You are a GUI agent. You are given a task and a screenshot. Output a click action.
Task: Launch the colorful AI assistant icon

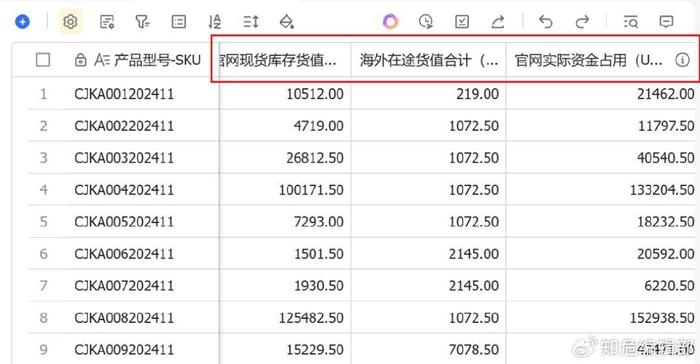pos(390,21)
